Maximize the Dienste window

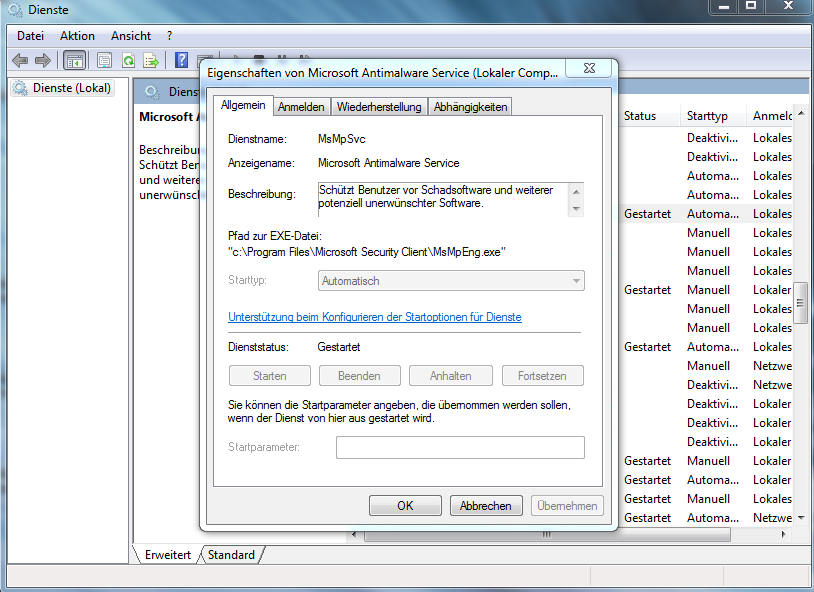(751, 6)
